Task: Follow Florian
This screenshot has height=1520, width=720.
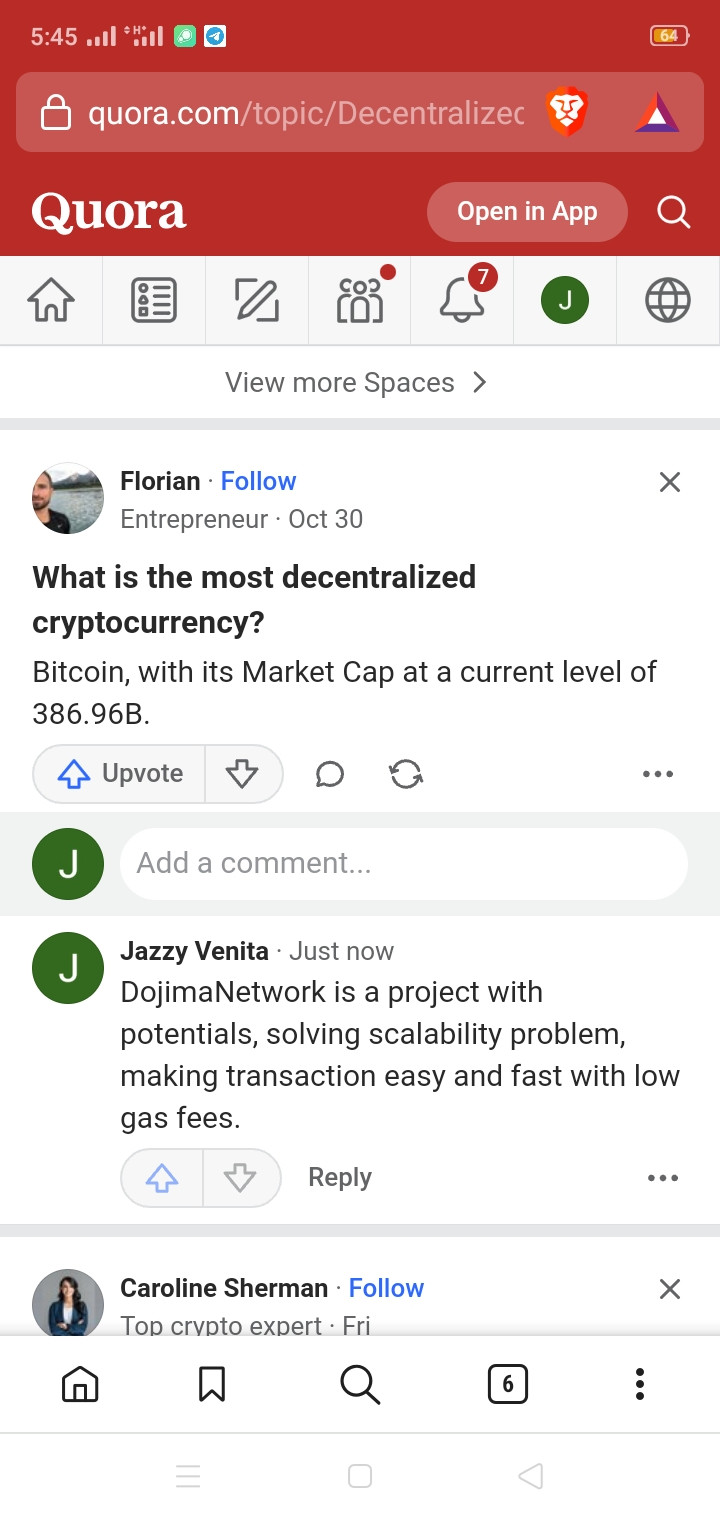Action: [258, 481]
